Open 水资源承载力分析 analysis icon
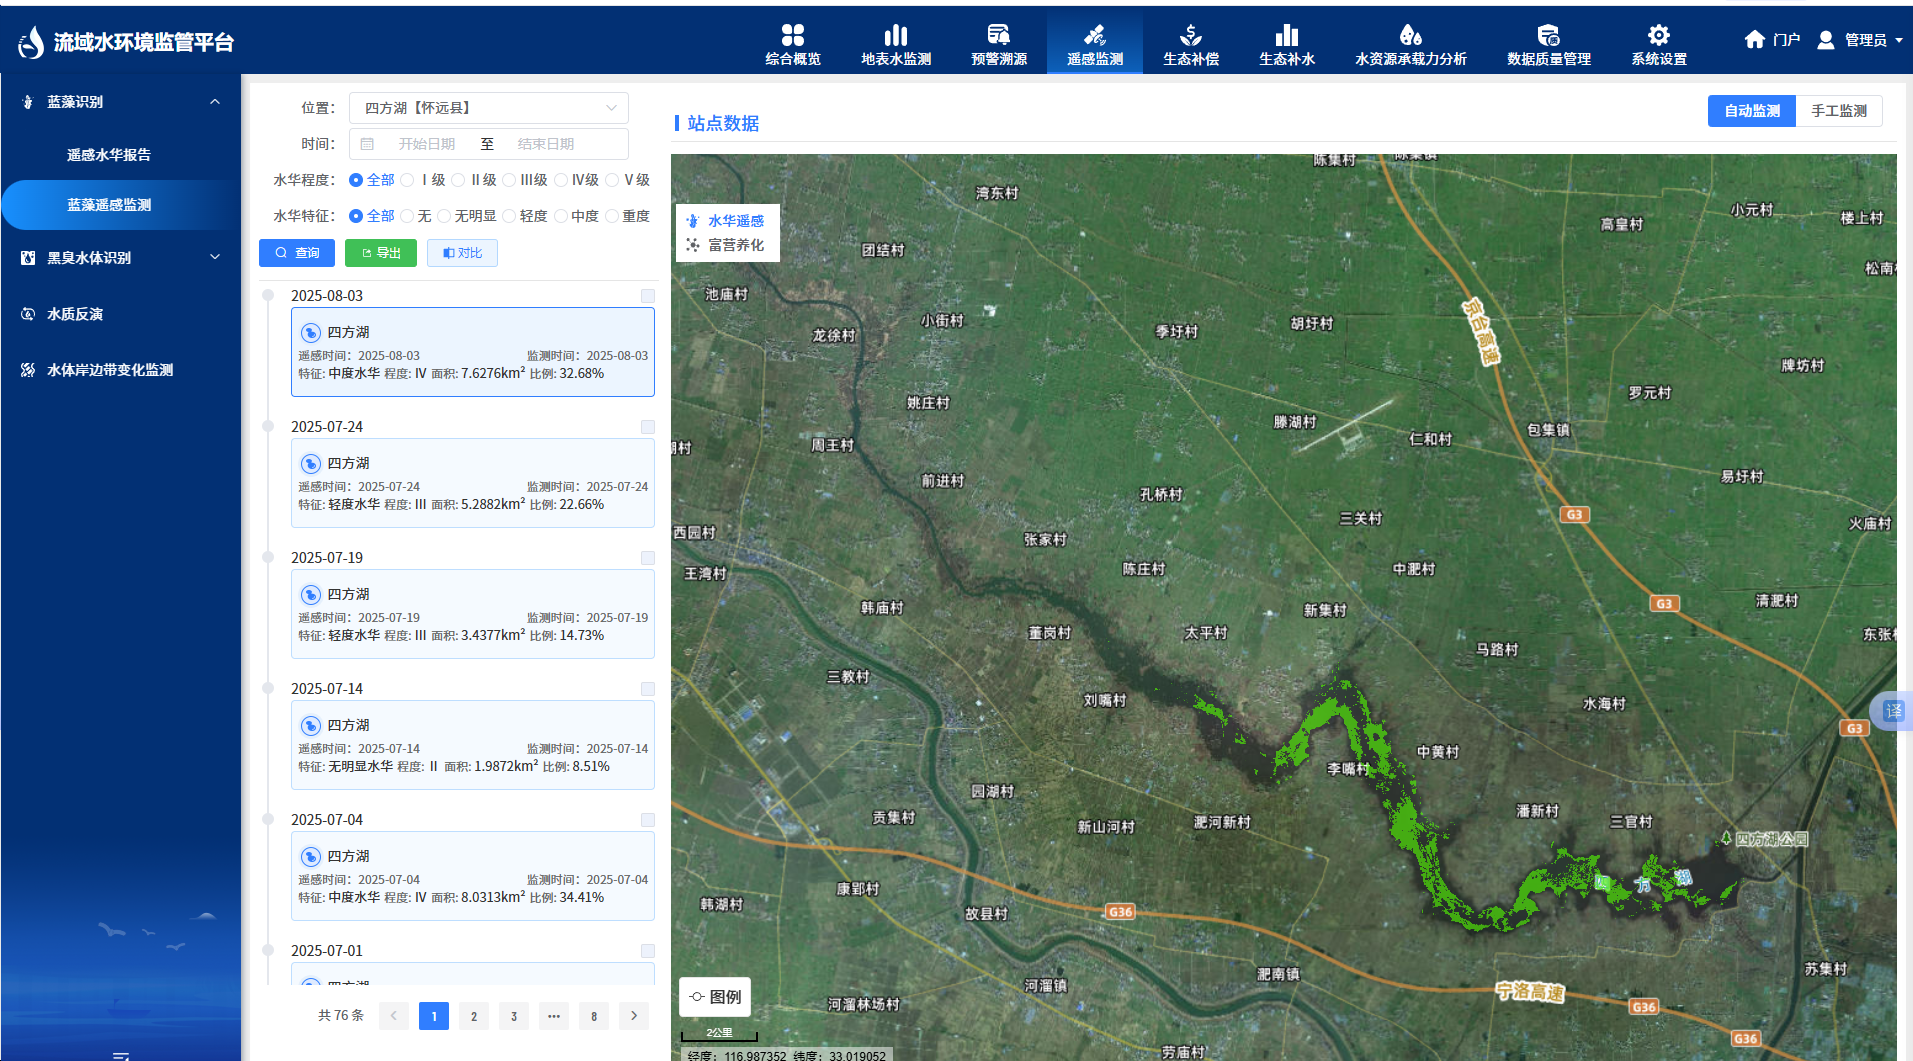1913x1061 pixels. pos(1410,36)
